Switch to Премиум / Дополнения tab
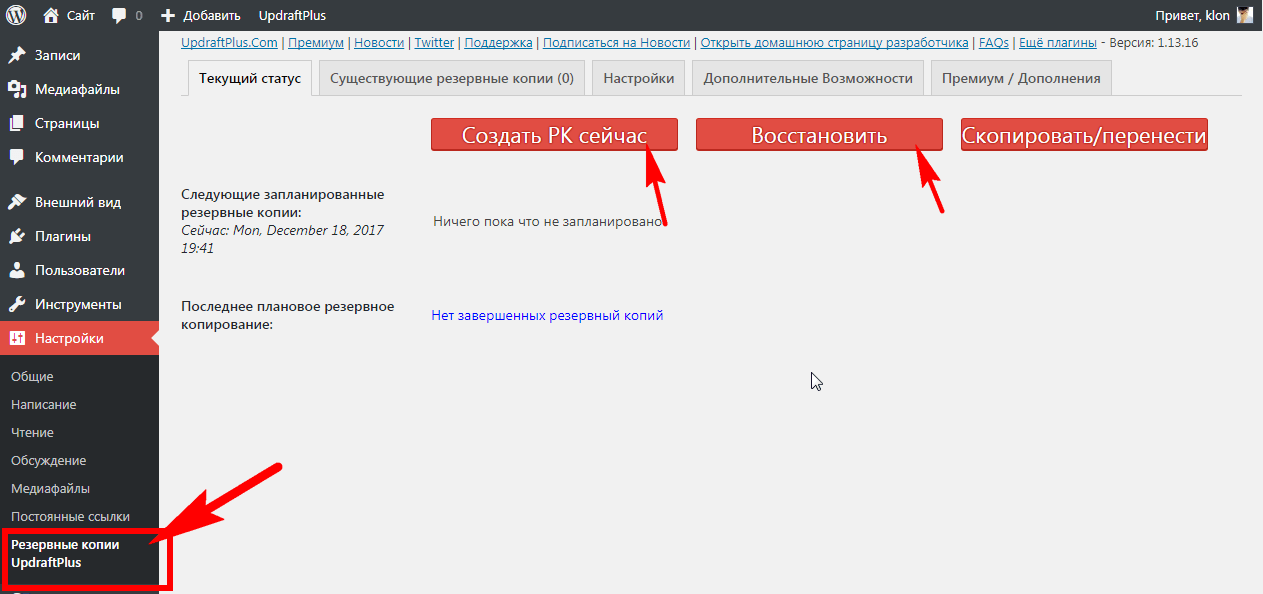 pyautogui.click(x=1021, y=78)
